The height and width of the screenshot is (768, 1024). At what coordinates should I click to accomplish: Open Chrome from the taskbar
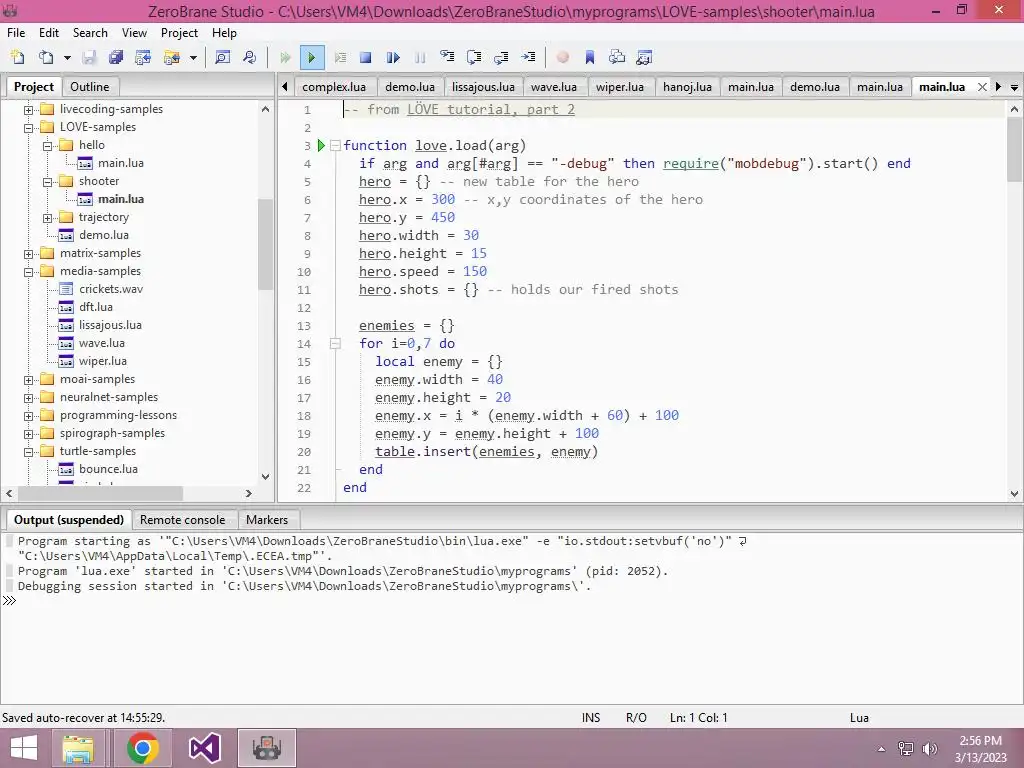[x=142, y=748]
